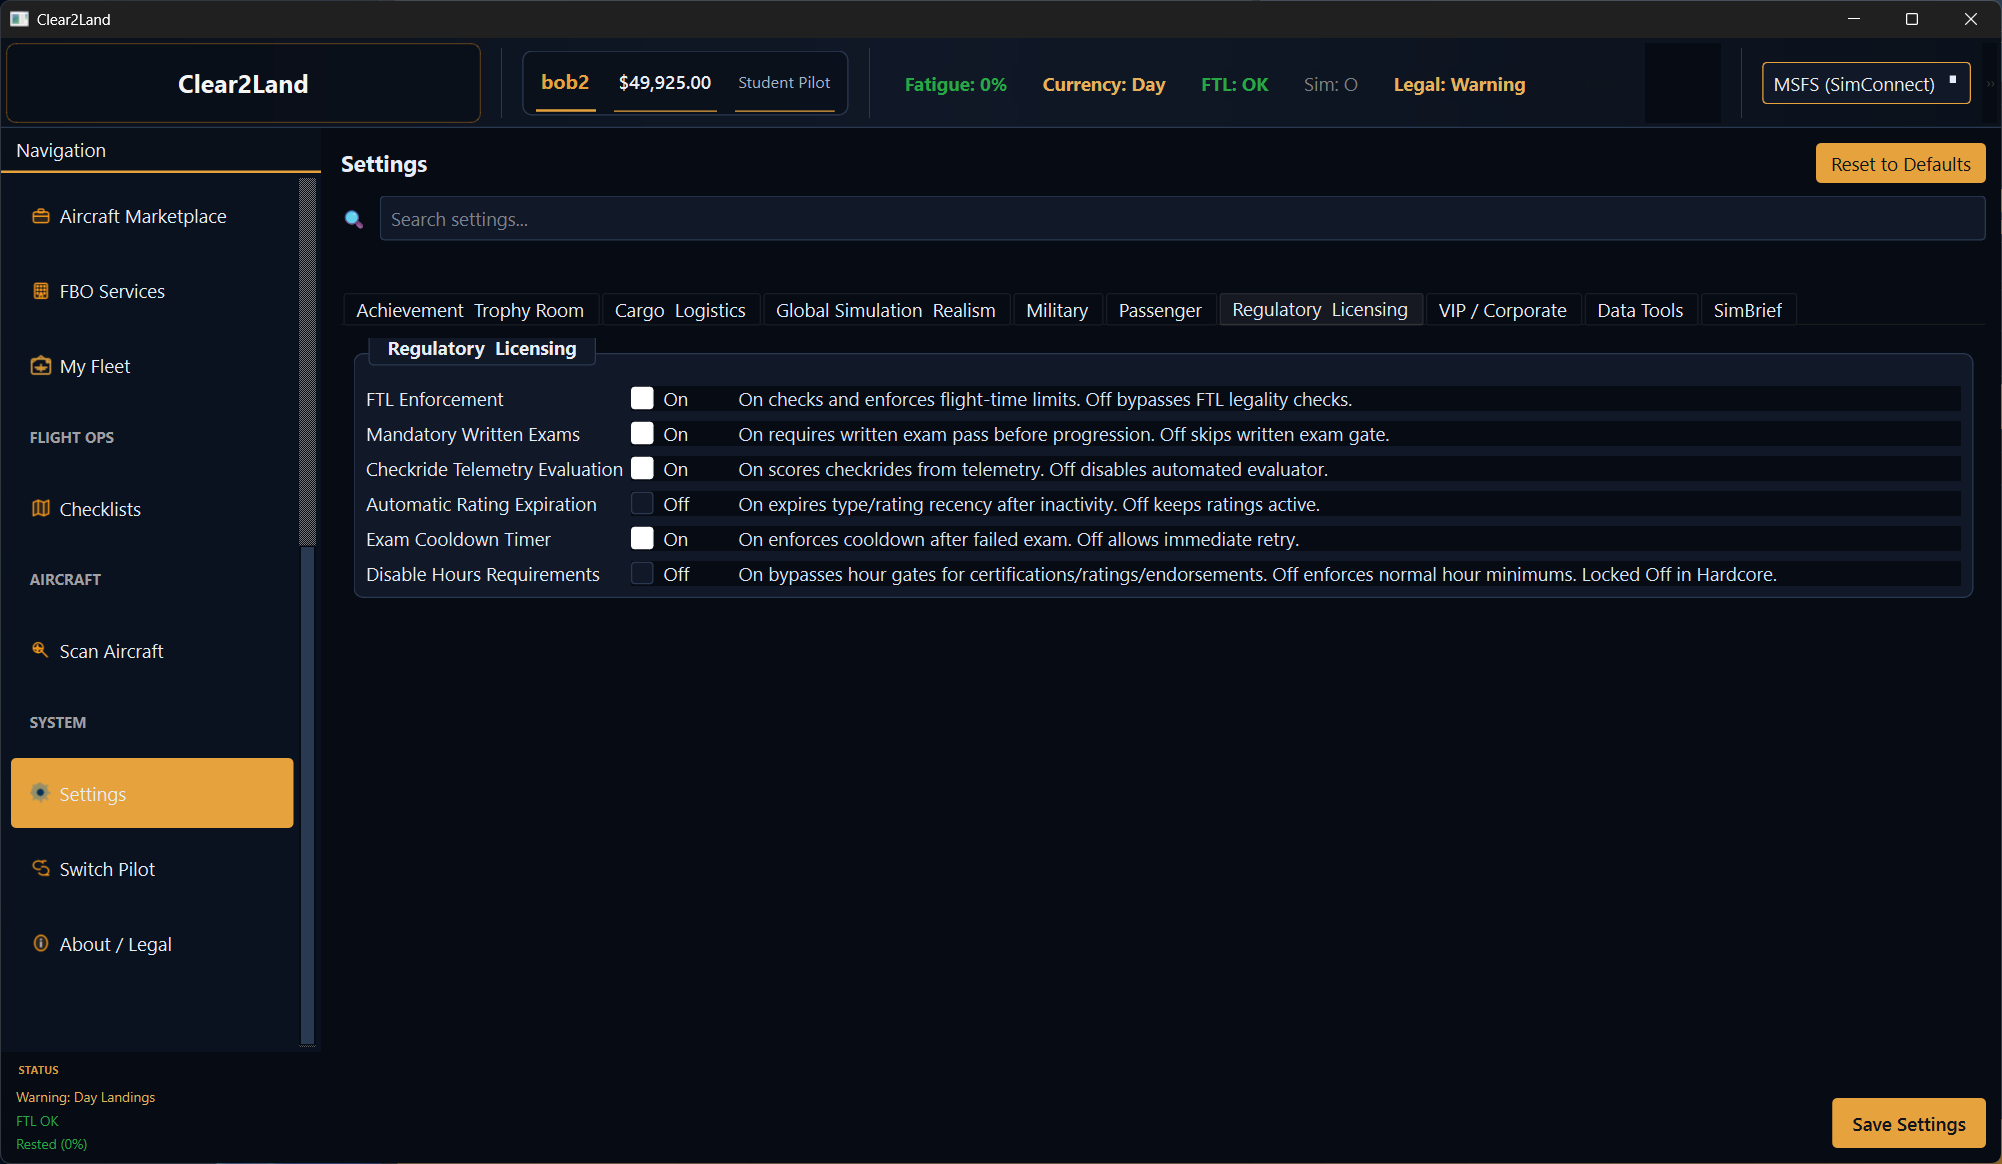Click the Settings gear icon in sidebar
The image size is (2002, 1164).
(x=41, y=793)
